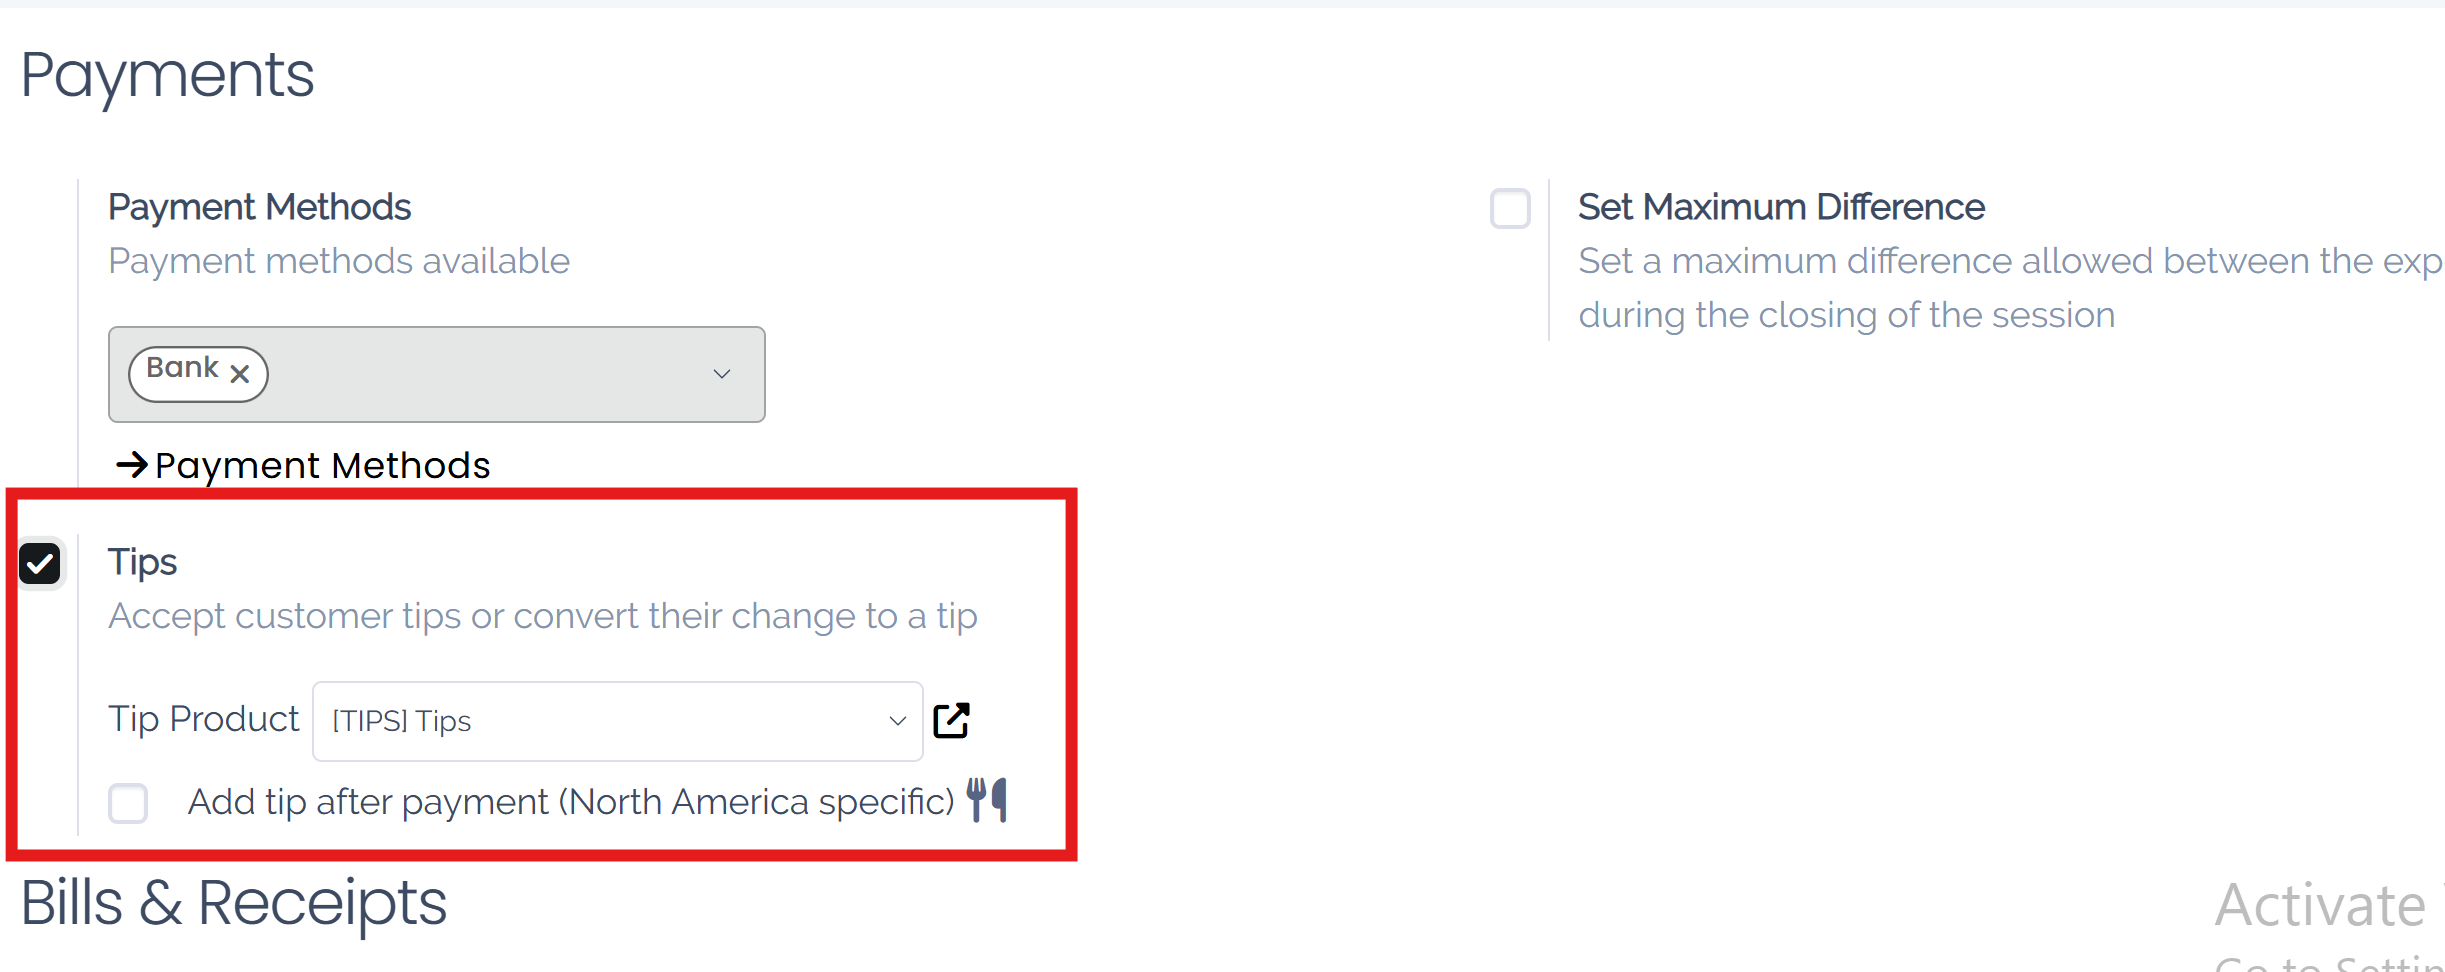The width and height of the screenshot is (2445, 972).
Task: Uncheck the Tips checkbox
Action: coord(41,563)
